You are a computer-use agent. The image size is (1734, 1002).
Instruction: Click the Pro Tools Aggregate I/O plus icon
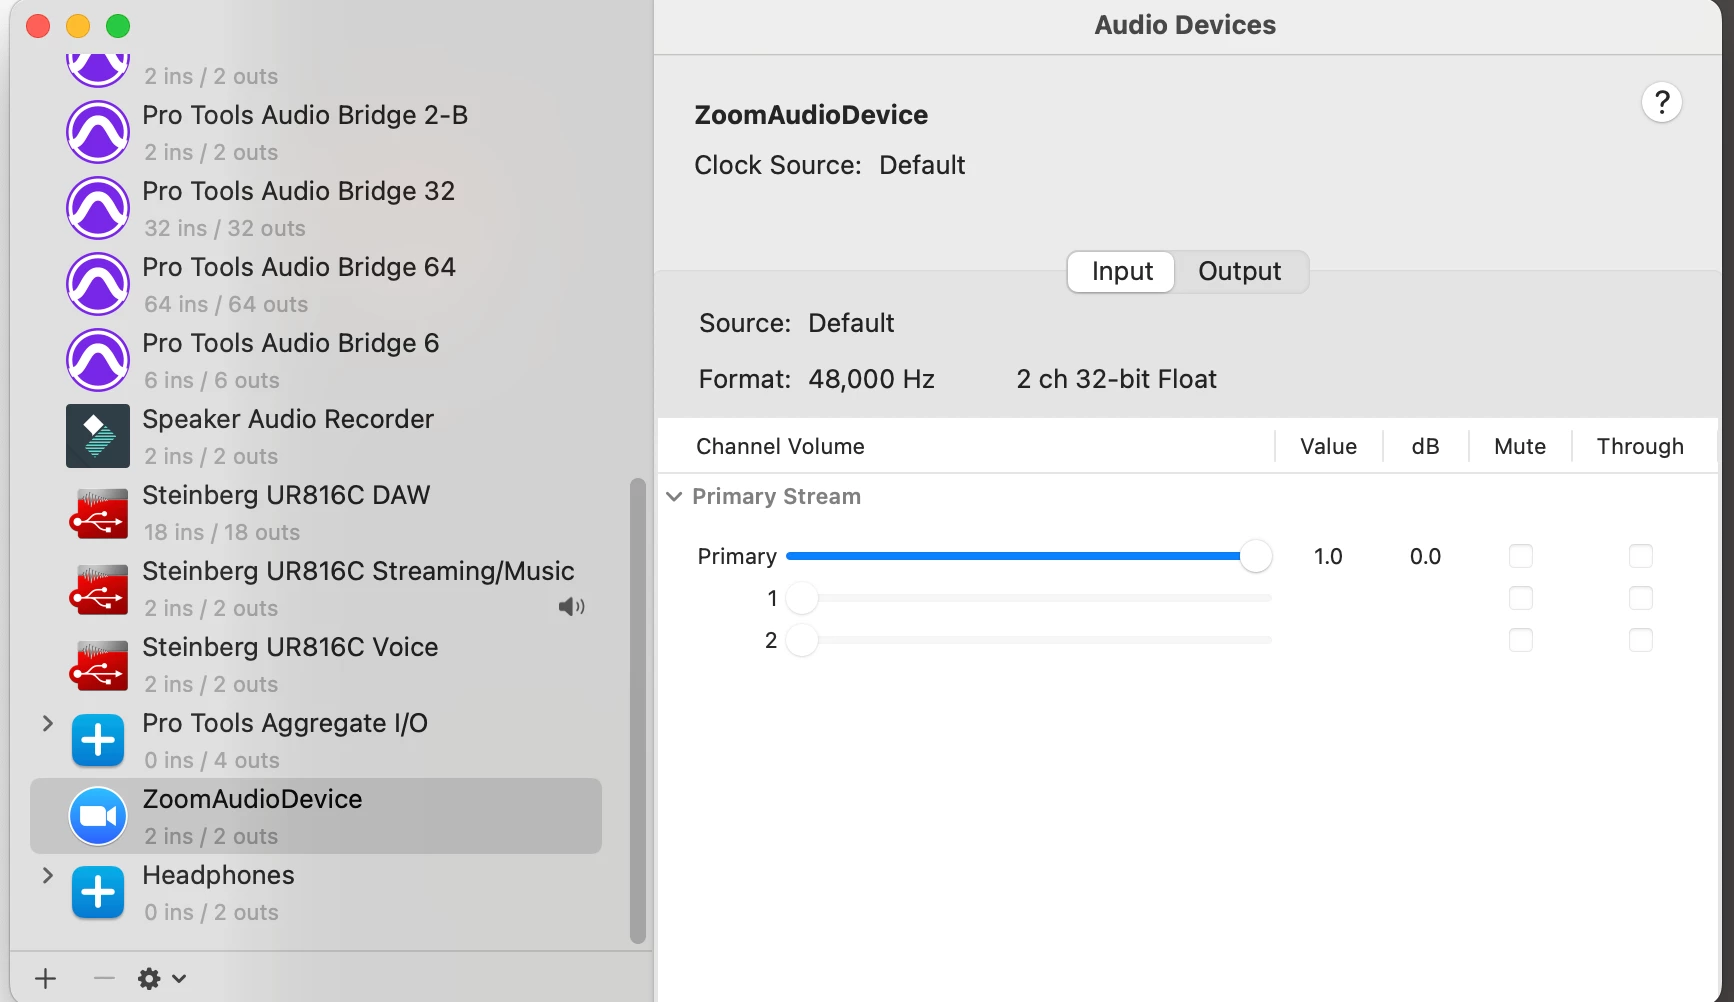[98, 740]
